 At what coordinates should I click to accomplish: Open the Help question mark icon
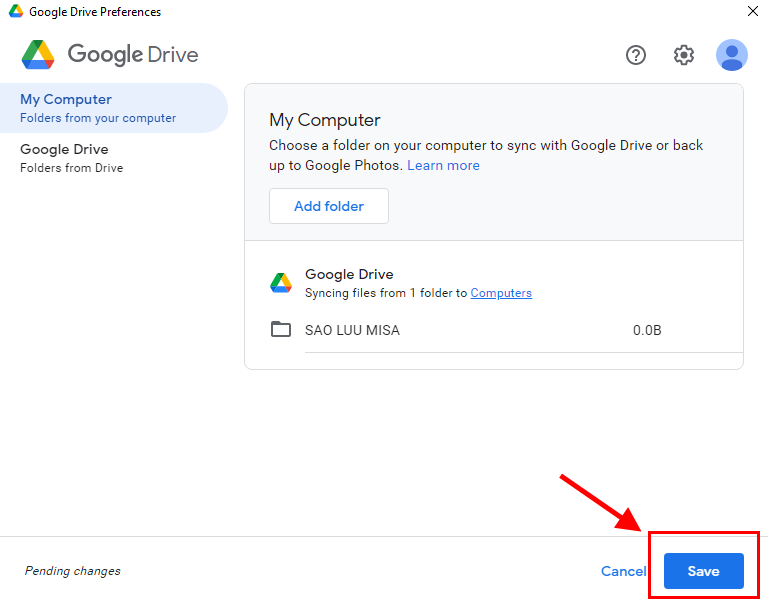pyautogui.click(x=636, y=55)
